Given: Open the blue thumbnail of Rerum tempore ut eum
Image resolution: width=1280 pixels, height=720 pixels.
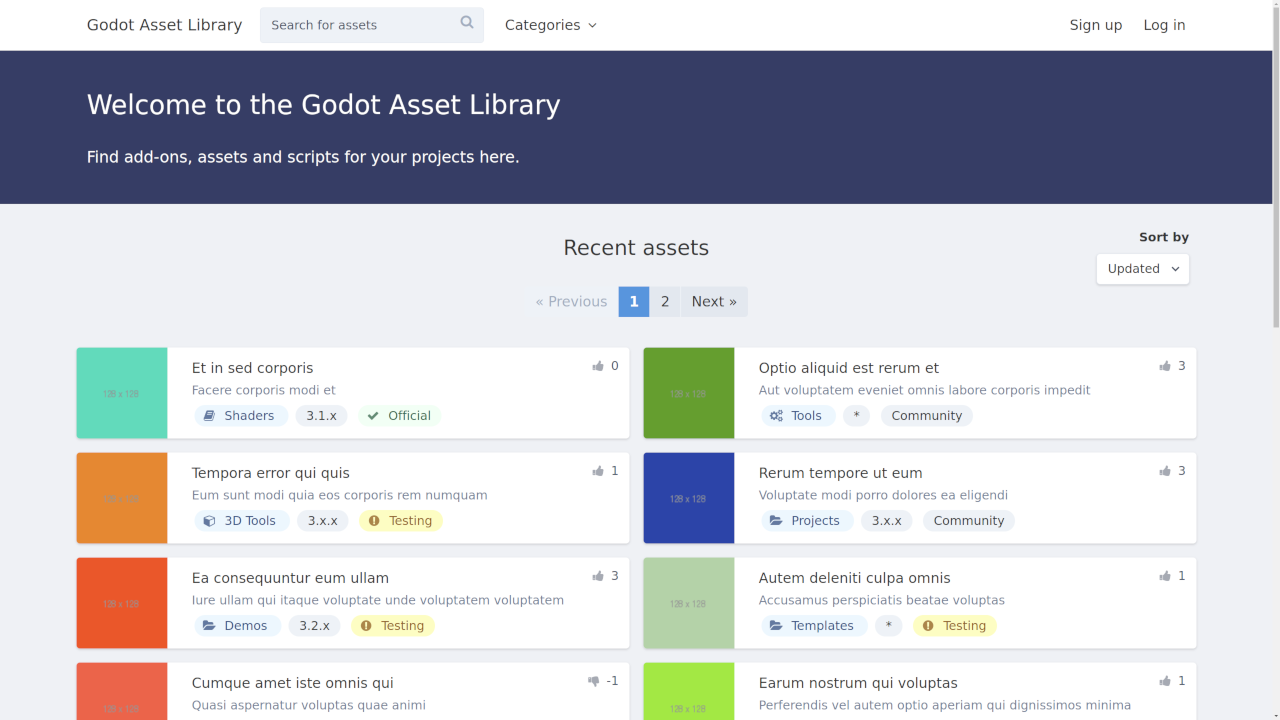Looking at the screenshot, I should click(689, 498).
